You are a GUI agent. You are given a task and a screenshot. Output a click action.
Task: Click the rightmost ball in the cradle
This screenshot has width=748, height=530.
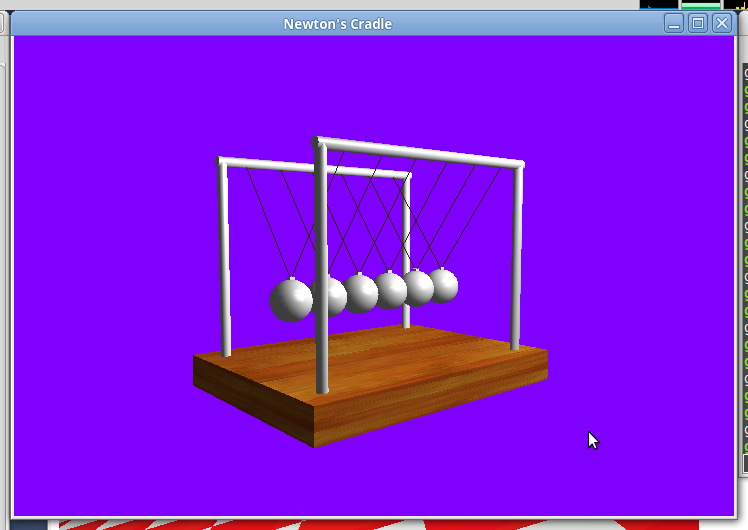click(x=444, y=286)
